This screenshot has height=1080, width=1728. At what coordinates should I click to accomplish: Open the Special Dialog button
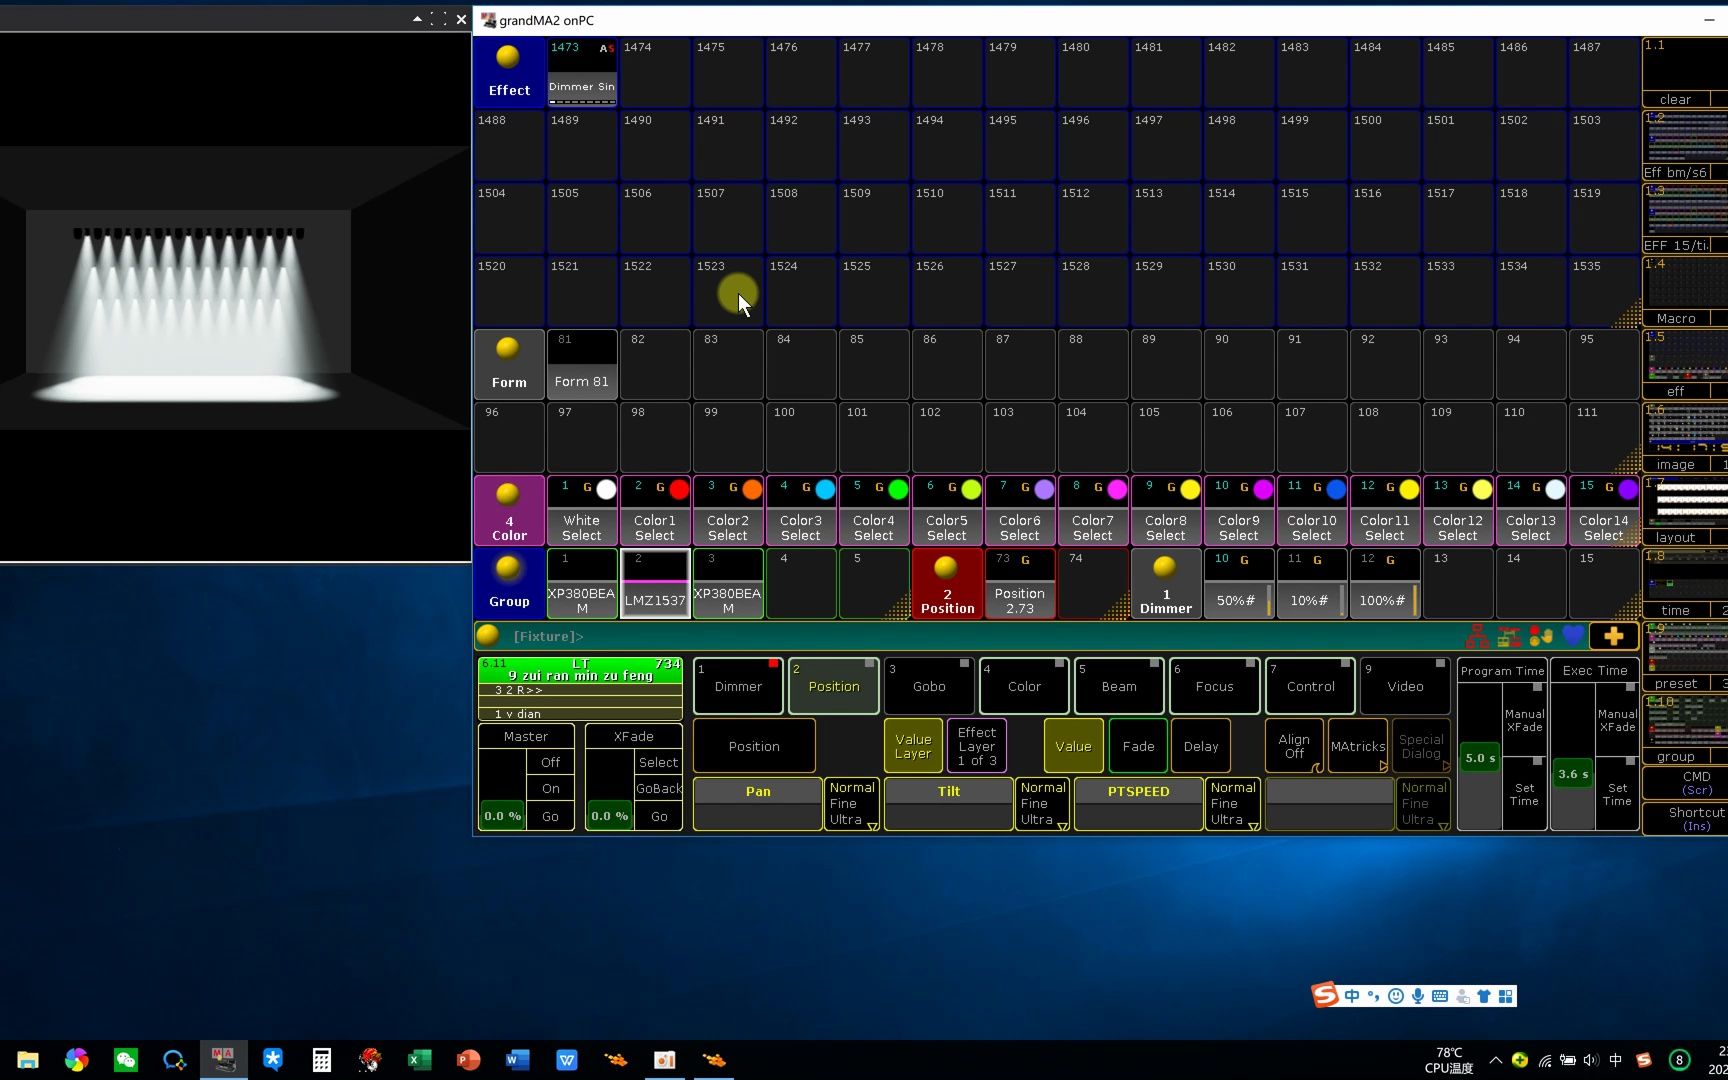pyautogui.click(x=1421, y=746)
